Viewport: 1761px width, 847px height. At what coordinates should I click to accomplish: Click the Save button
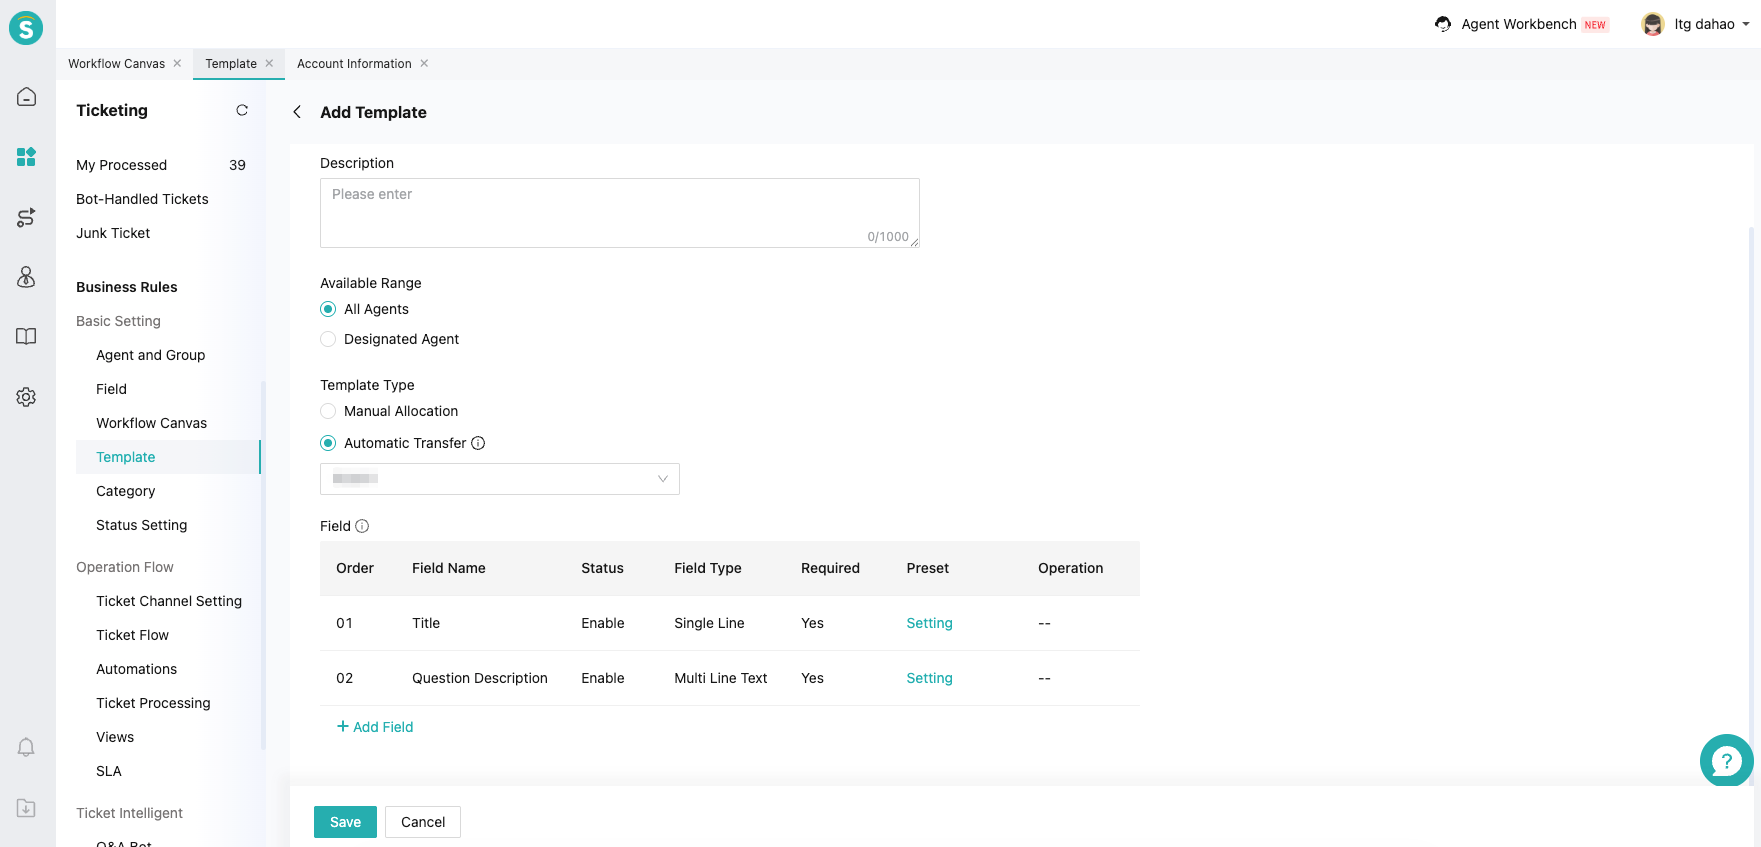click(345, 822)
